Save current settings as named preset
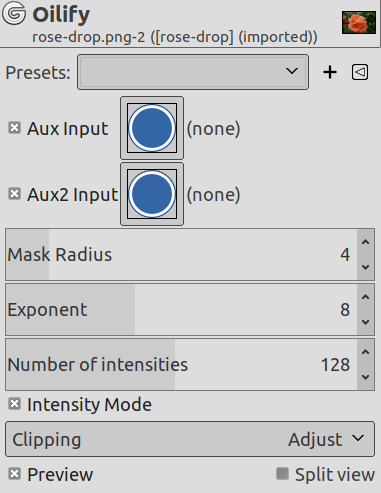 (x=330, y=72)
